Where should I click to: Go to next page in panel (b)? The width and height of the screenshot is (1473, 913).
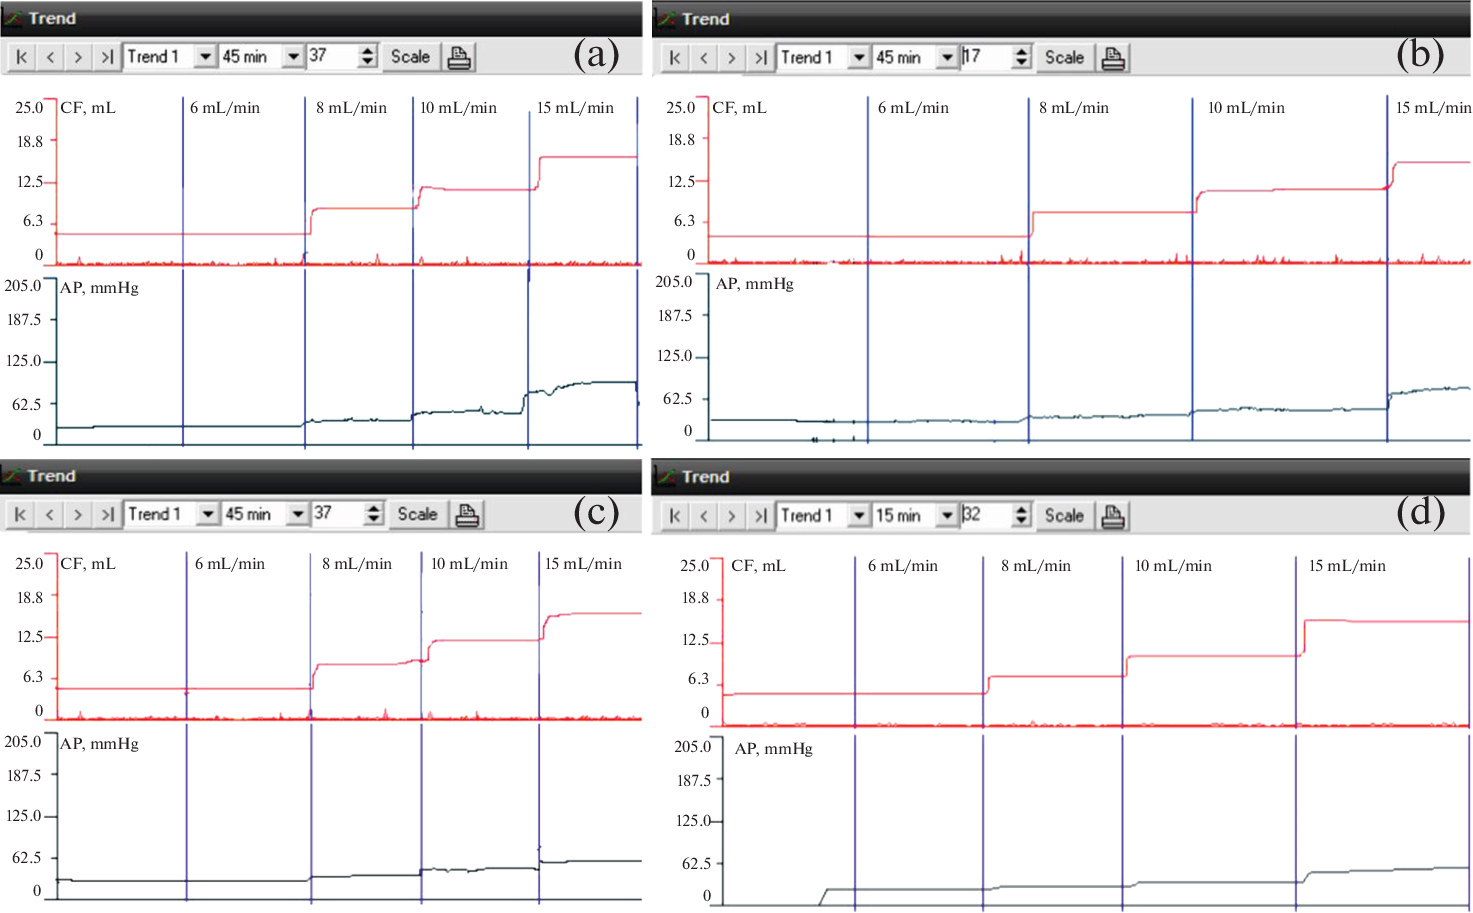pos(732,58)
